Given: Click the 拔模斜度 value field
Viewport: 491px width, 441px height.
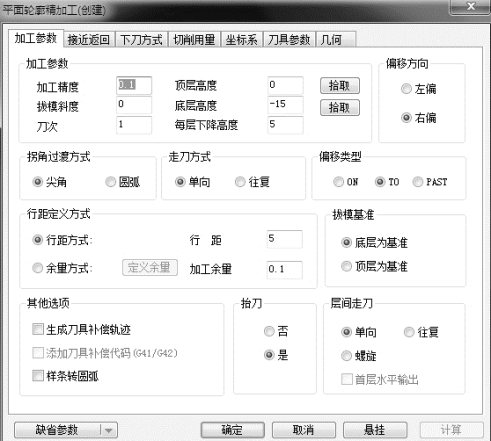Looking at the screenshot, I should pos(134,105).
